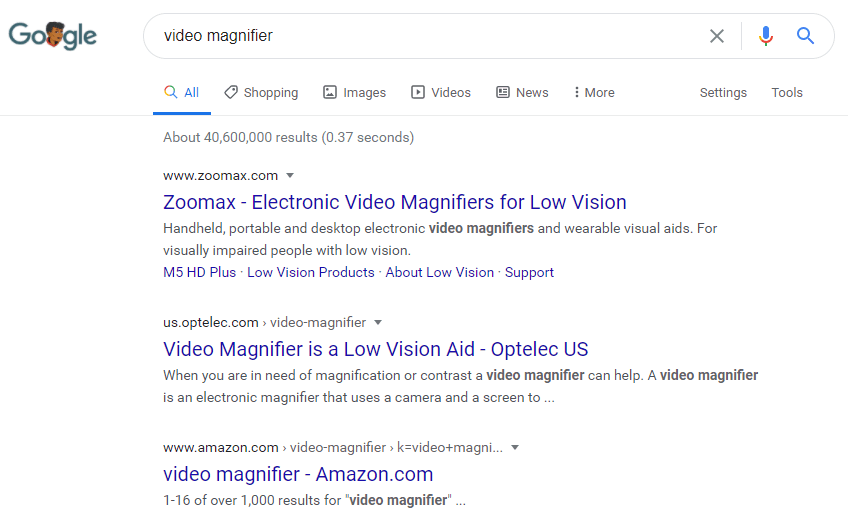The width and height of the screenshot is (848, 523).
Task: Expand dropdown arrow next to www.zoomax.com
Action: point(290,175)
